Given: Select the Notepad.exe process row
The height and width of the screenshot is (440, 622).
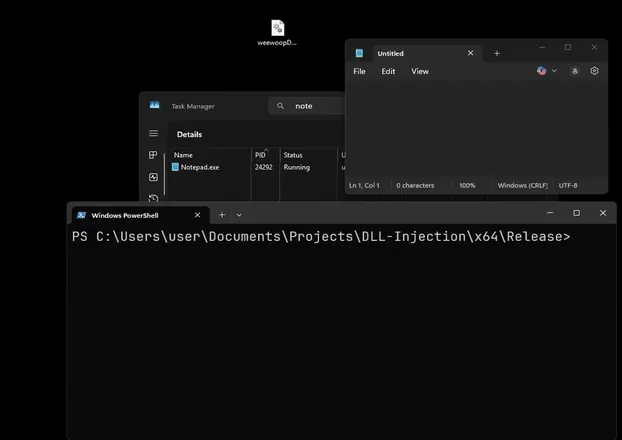Looking at the screenshot, I should (200, 168).
